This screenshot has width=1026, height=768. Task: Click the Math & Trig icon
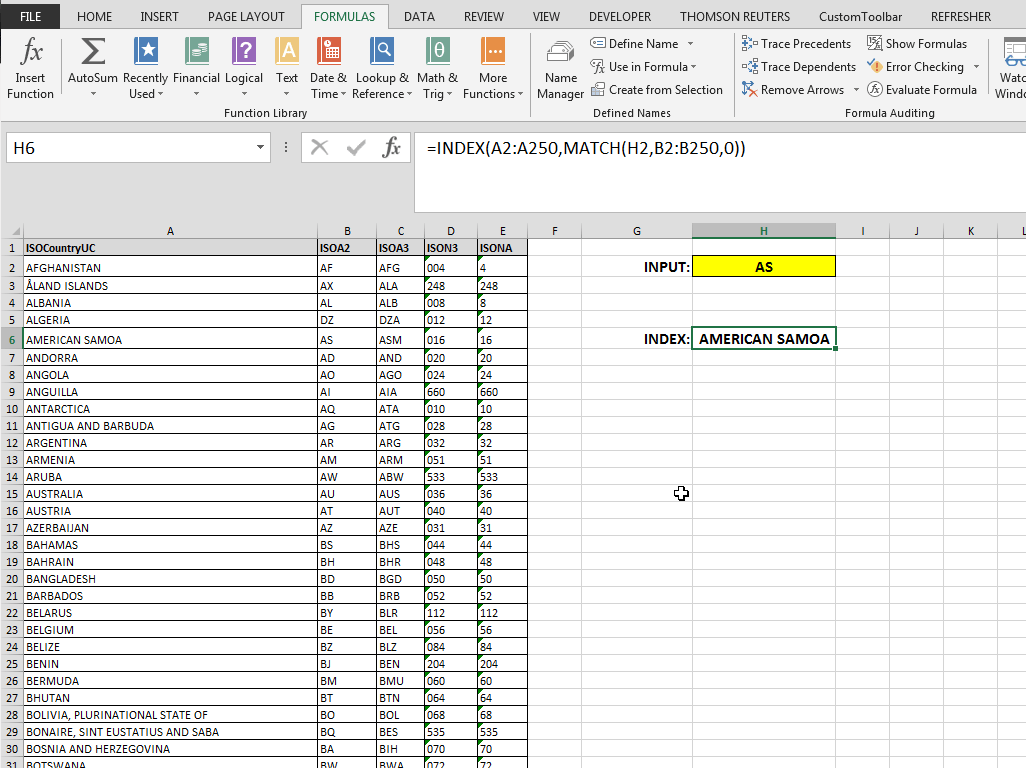[x=437, y=52]
